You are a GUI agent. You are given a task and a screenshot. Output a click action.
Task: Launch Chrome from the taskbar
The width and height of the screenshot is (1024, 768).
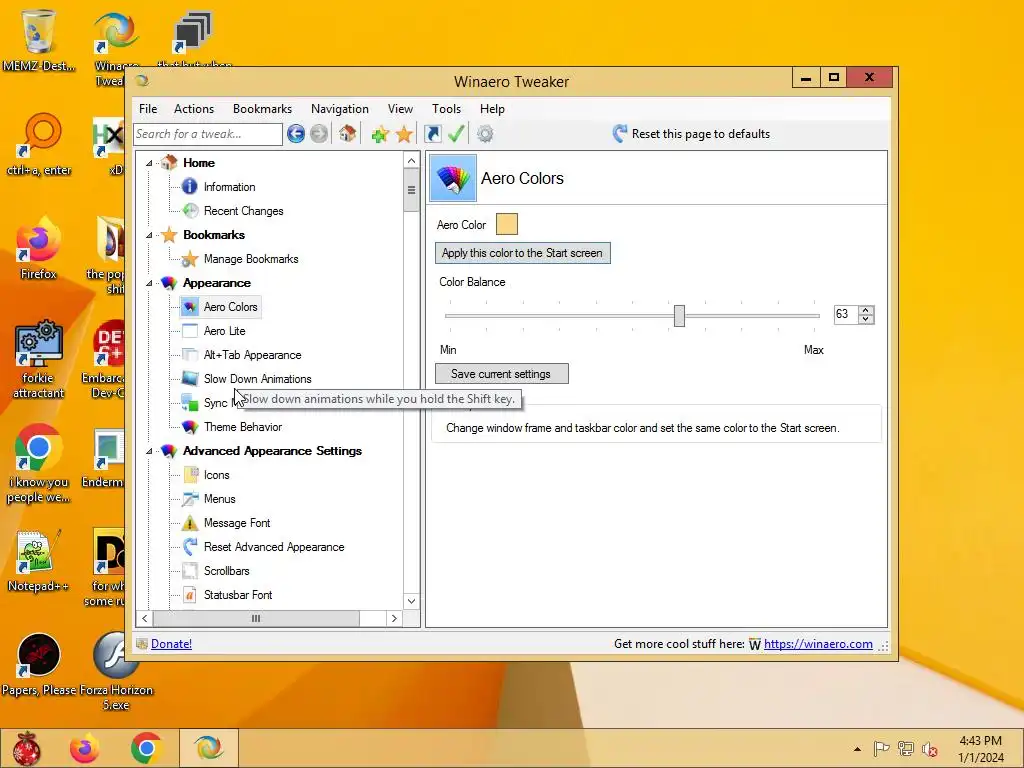tap(146, 748)
